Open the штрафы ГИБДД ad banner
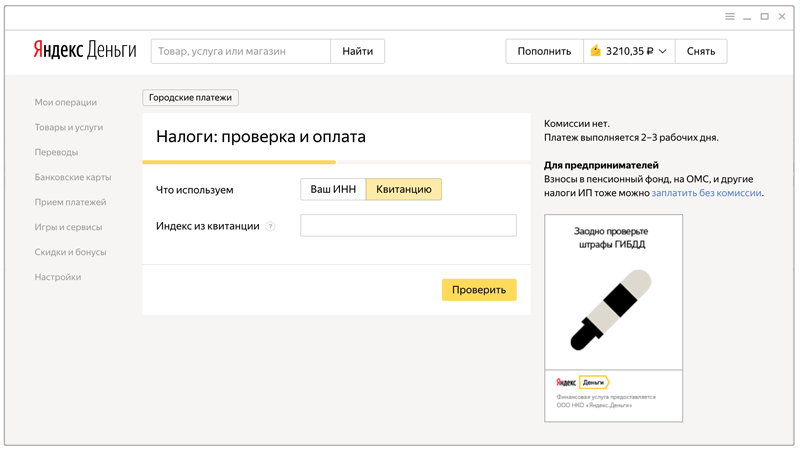This screenshot has width=800, height=451. coord(613,318)
